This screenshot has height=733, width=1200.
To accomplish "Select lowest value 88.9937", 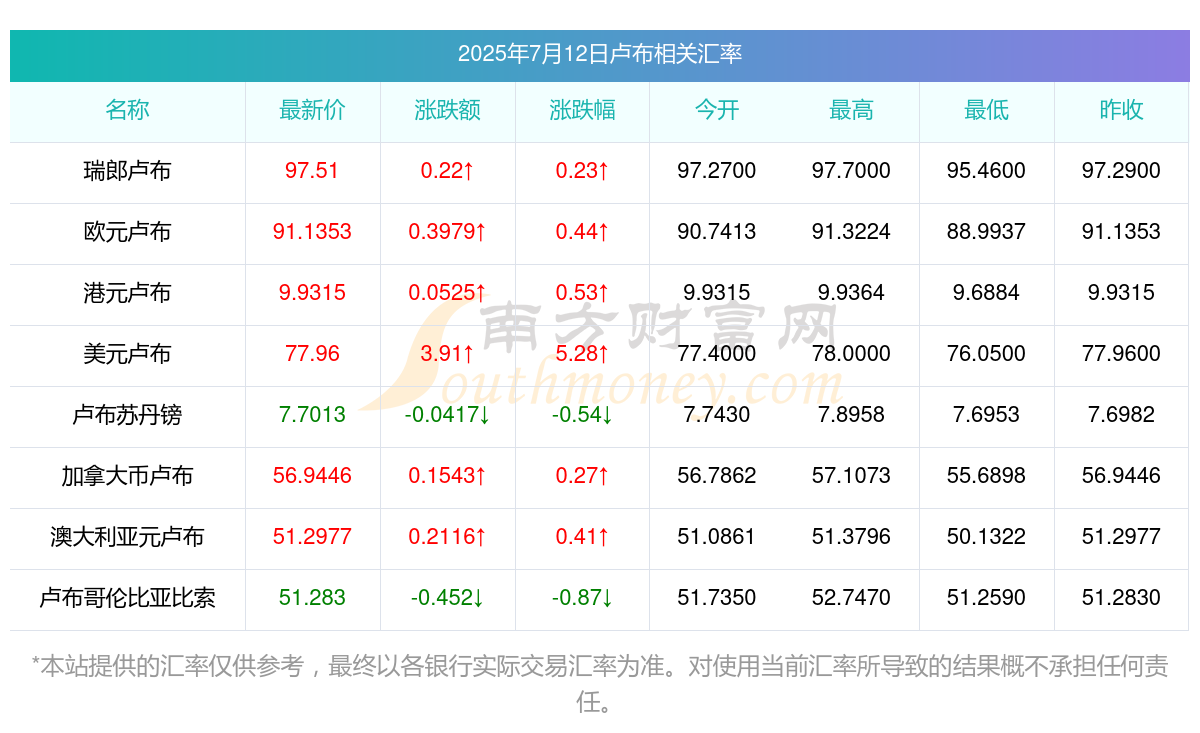I will [x=986, y=232].
